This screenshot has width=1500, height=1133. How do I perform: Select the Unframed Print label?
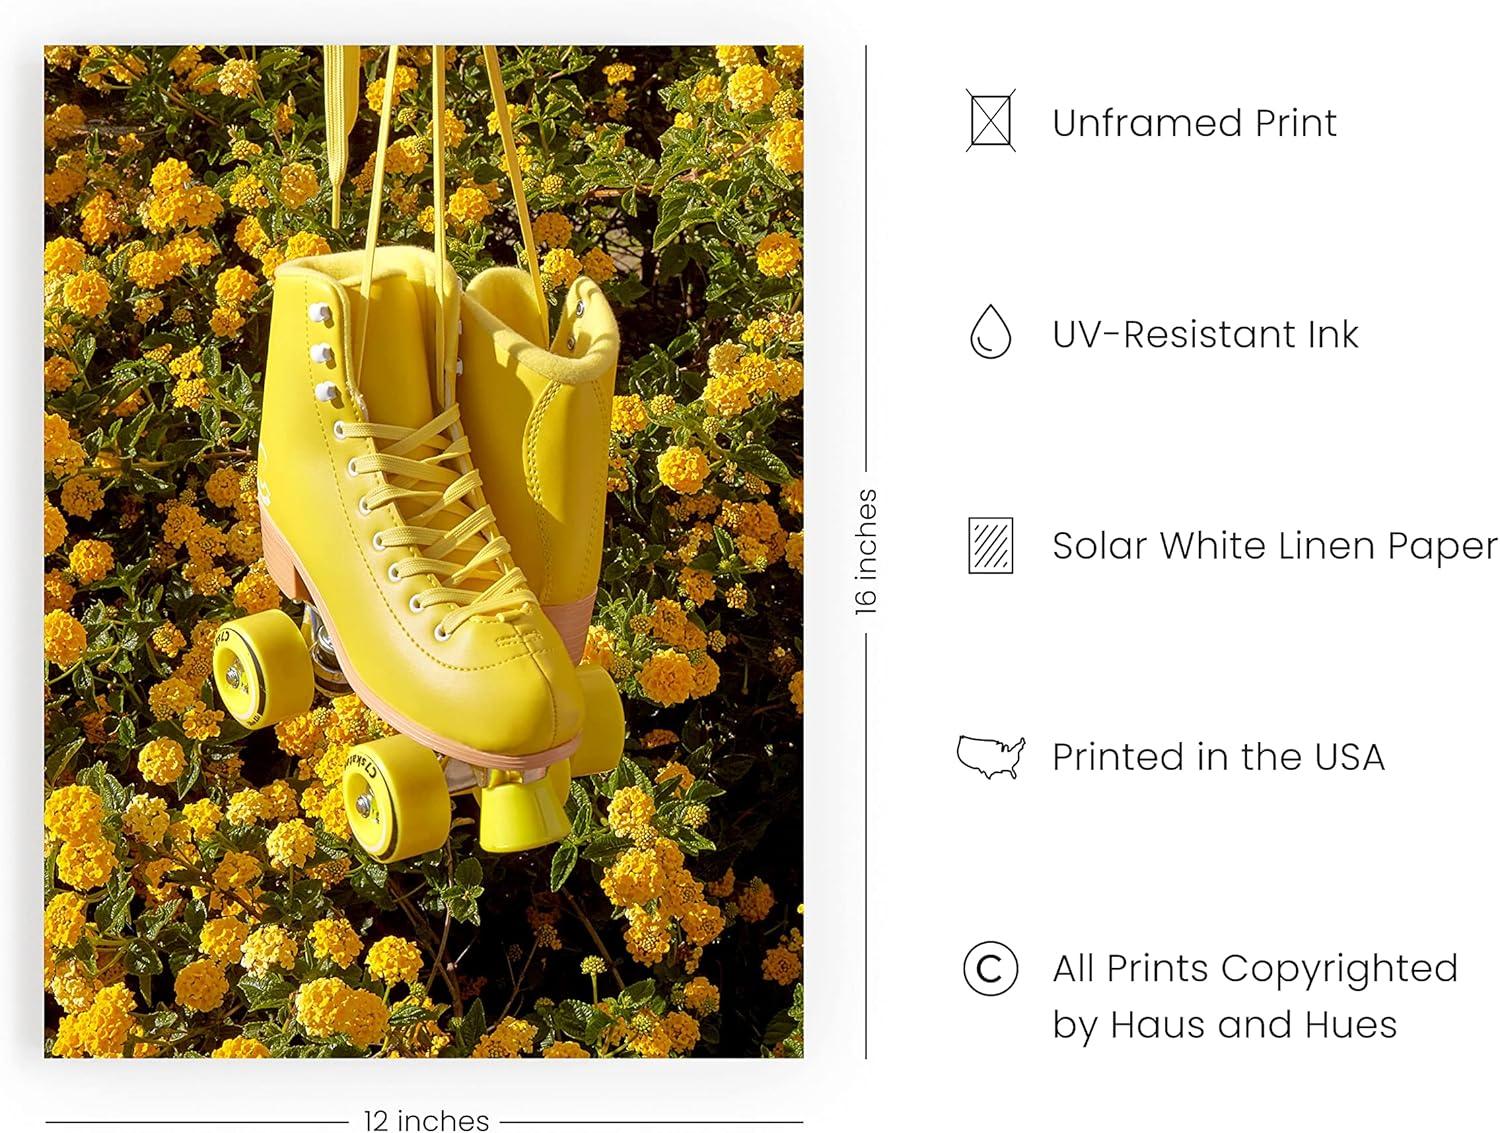point(1194,123)
